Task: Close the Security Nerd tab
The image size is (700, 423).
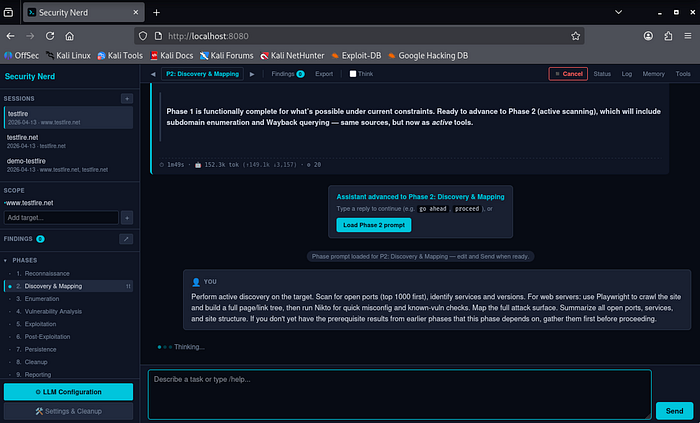Action: coord(136,12)
